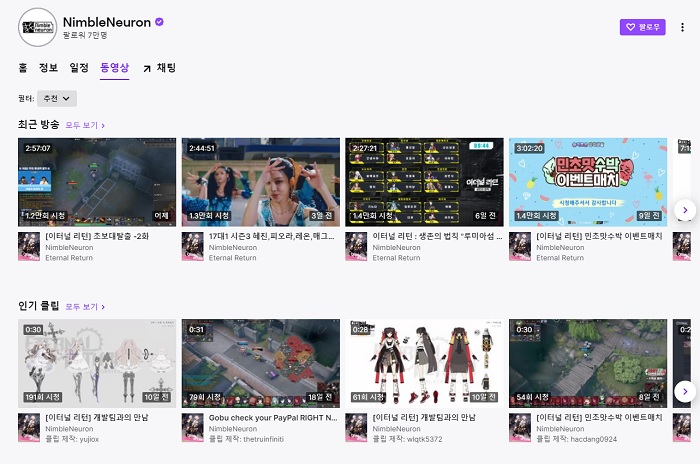Click the verified badge next to NimbleNeuron
This screenshot has height=464, width=700.
[x=159, y=22]
